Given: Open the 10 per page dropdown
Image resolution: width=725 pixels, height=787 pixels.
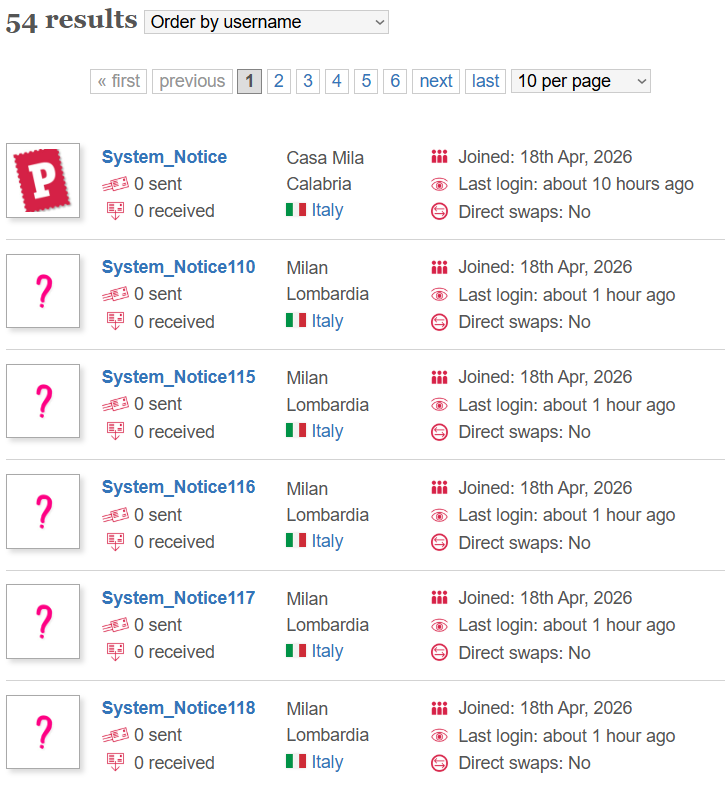Looking at the screenshot, I should click(580, 81).
